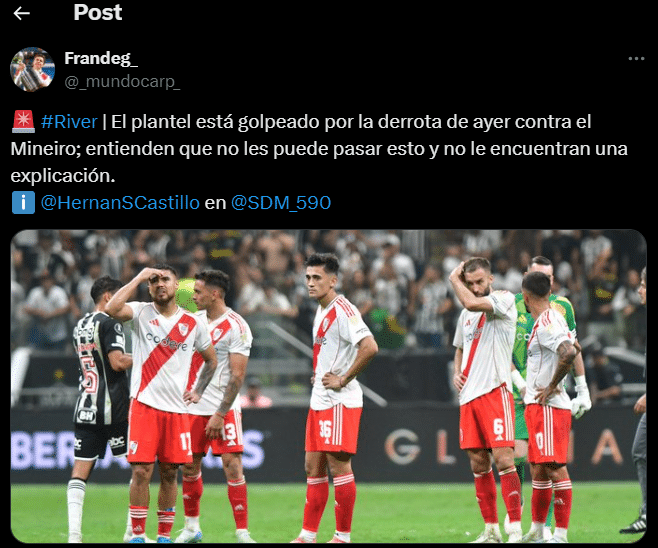
Task: Click the red siren emoji in the post
Action: tap(23, 122)
